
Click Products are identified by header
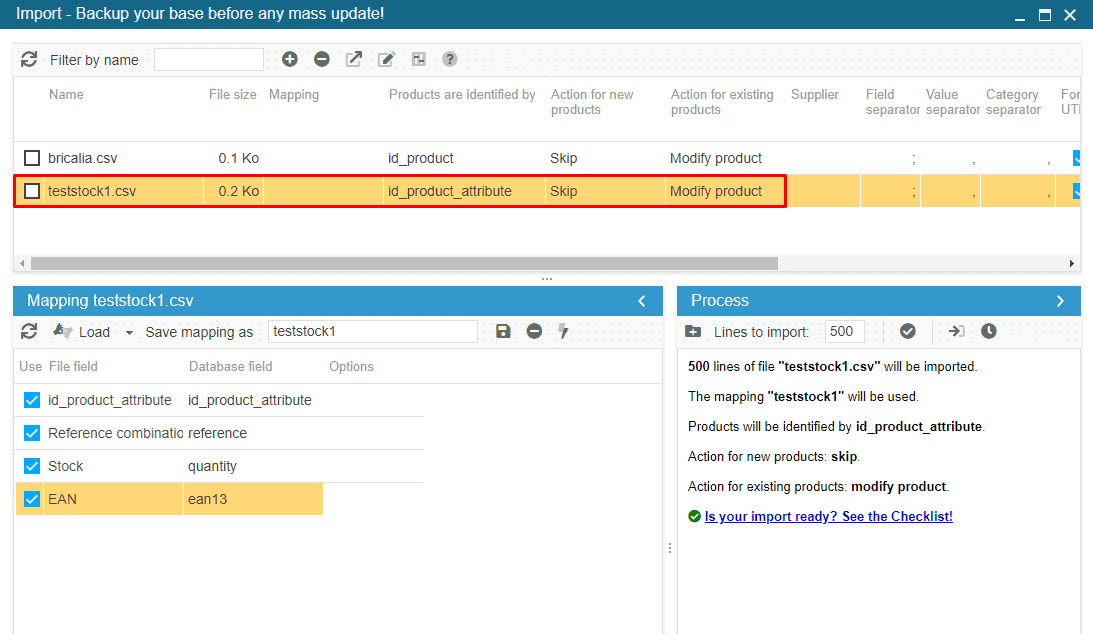click(462, 95)
